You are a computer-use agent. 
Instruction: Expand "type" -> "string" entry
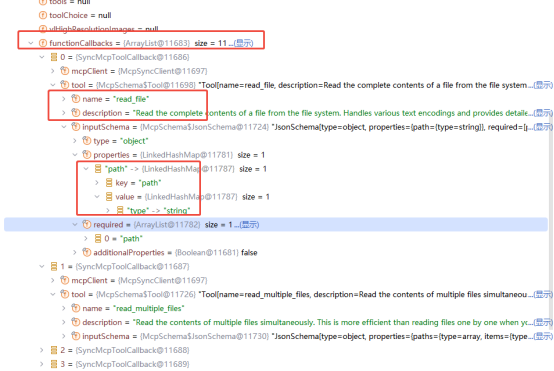[108, 211]
